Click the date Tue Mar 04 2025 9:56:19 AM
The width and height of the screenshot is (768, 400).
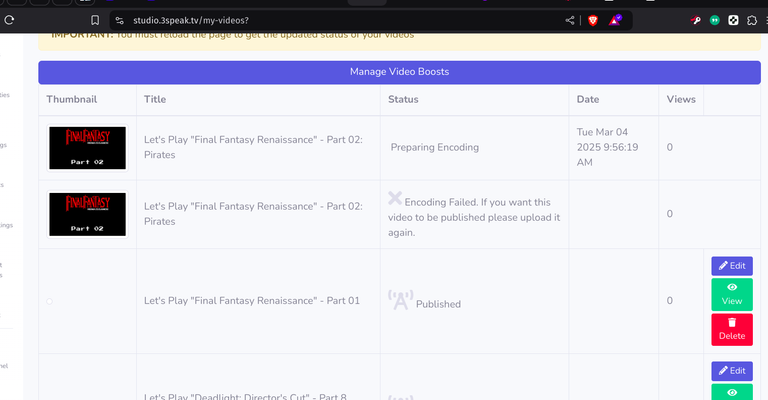pos(607,147)
